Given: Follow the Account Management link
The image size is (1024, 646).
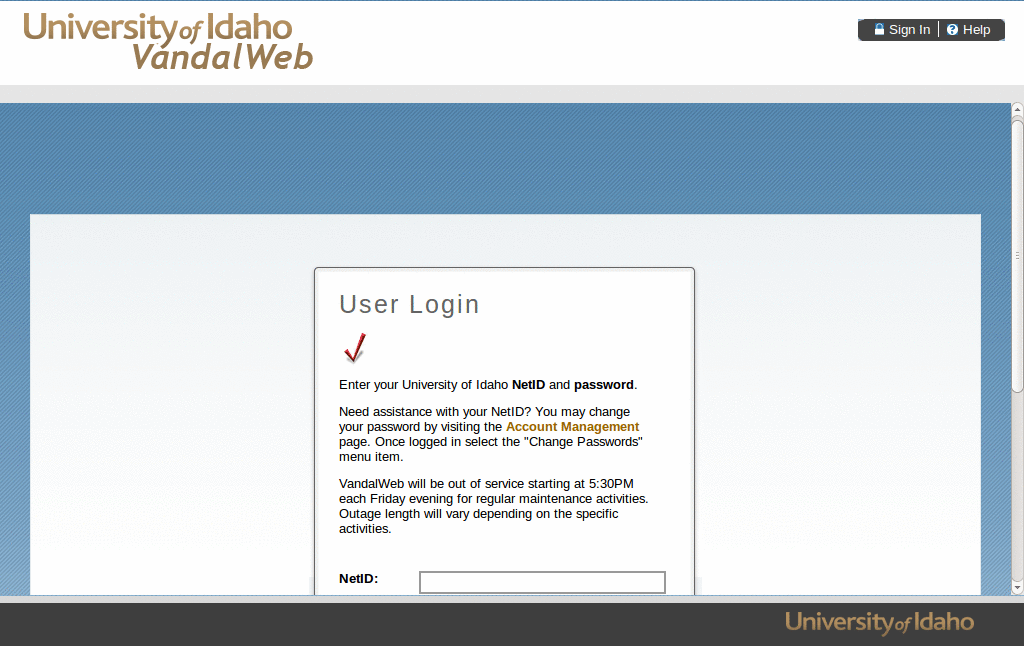Looking at the screenshot, I should [572, 427].
